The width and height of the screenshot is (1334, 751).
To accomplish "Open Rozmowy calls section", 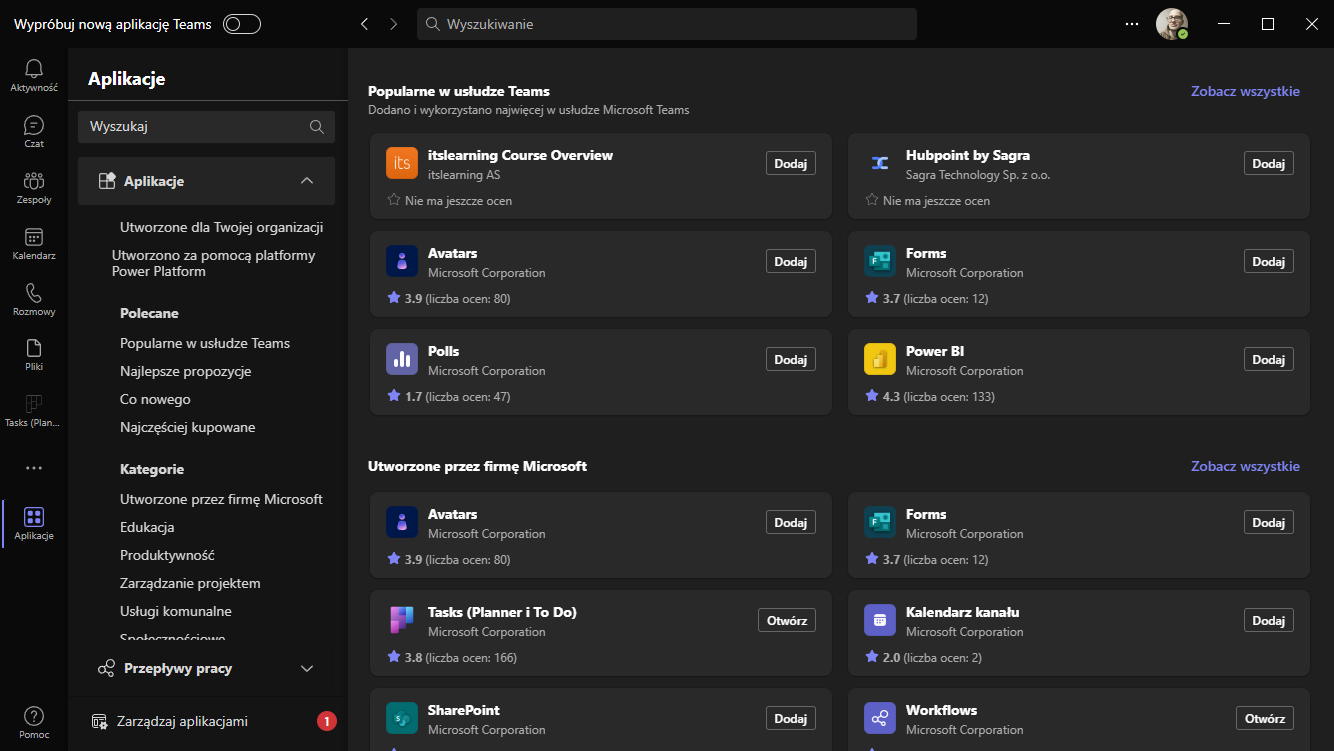I will coord(34,299).
